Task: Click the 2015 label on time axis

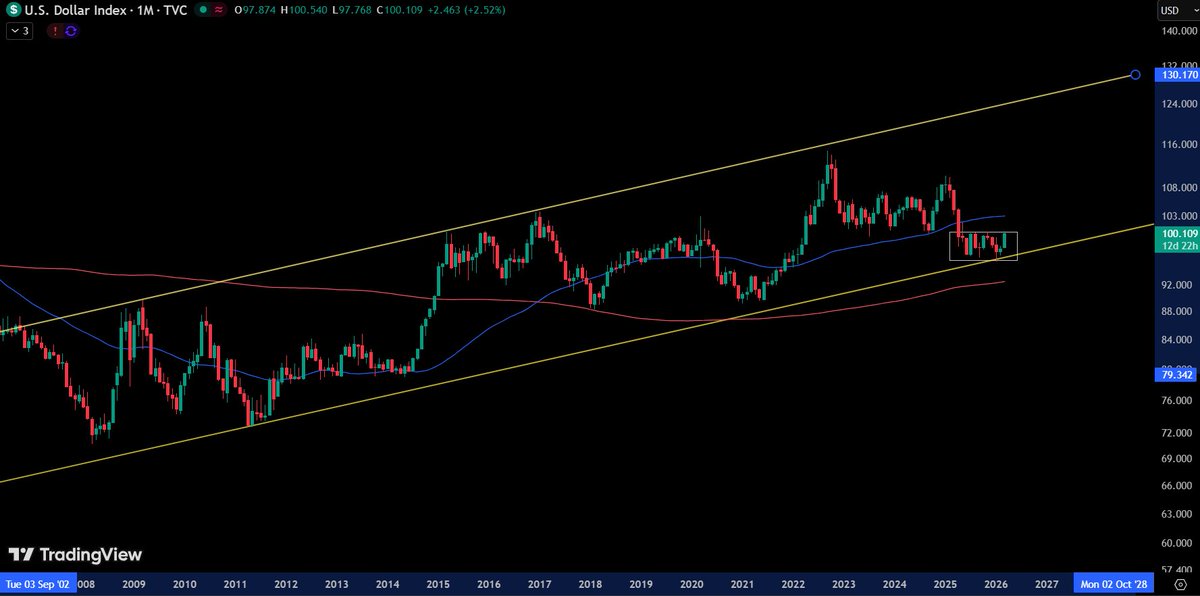Action: (438, 583)
